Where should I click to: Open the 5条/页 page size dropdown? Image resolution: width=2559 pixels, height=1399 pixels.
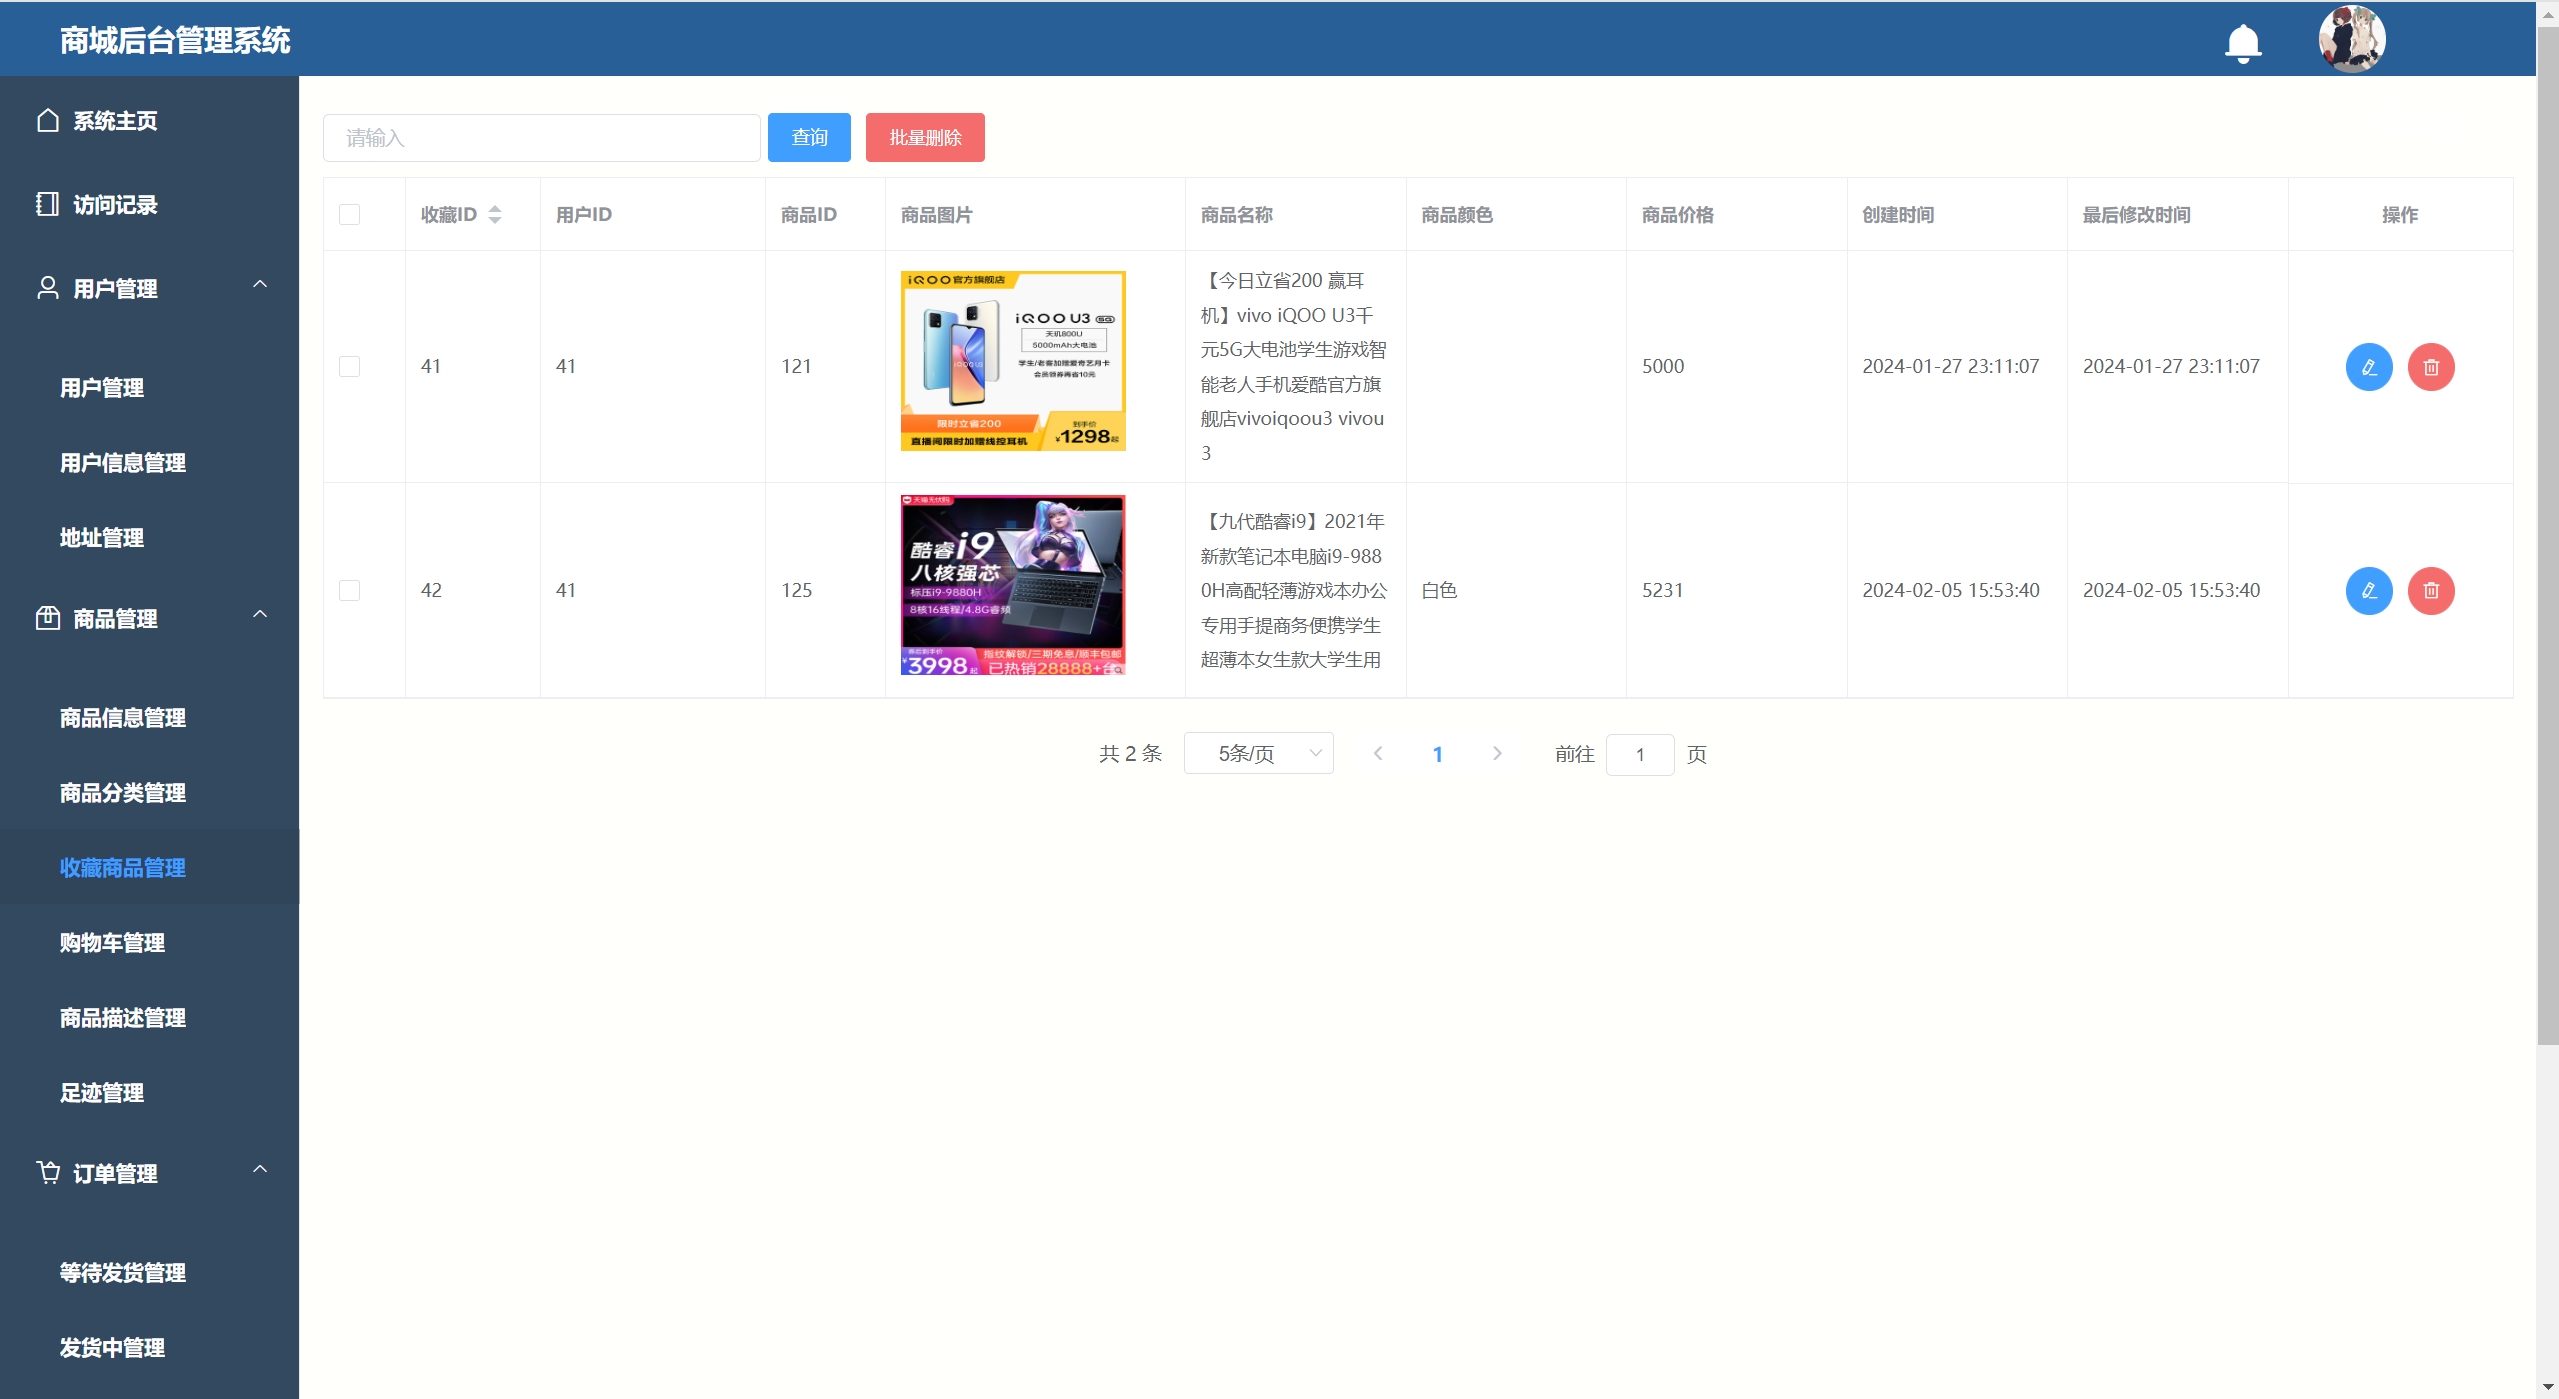1258,754
